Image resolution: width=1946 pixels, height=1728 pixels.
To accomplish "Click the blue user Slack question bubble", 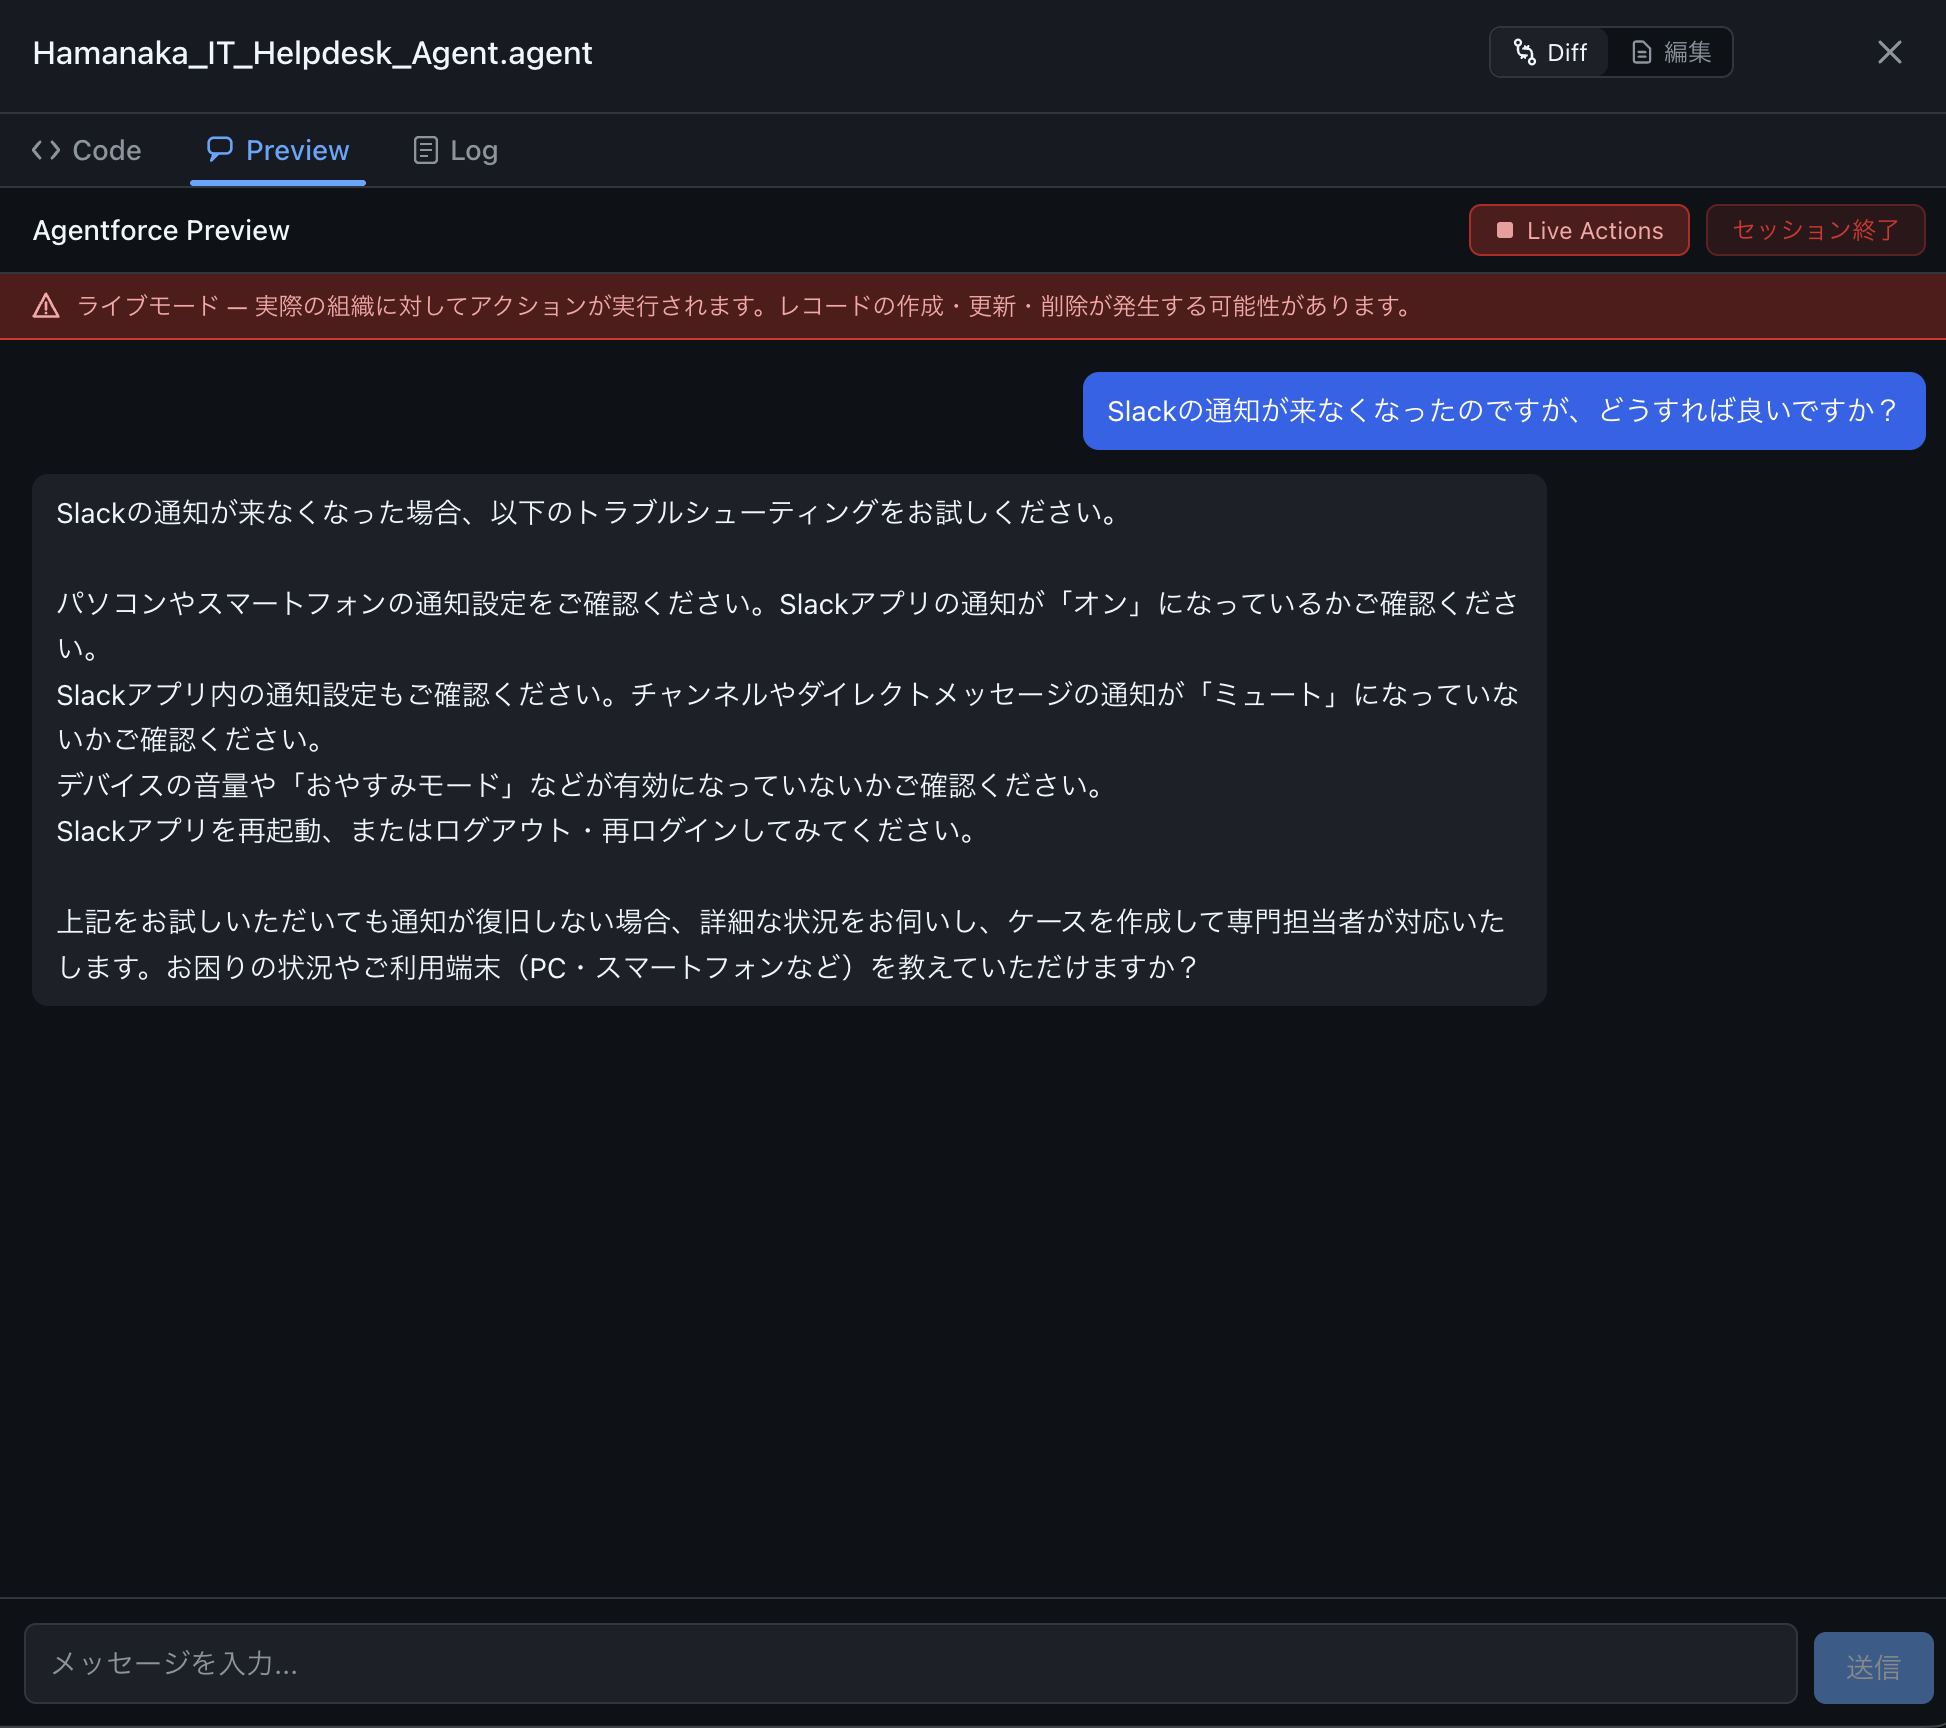I will pos(1503,411).
